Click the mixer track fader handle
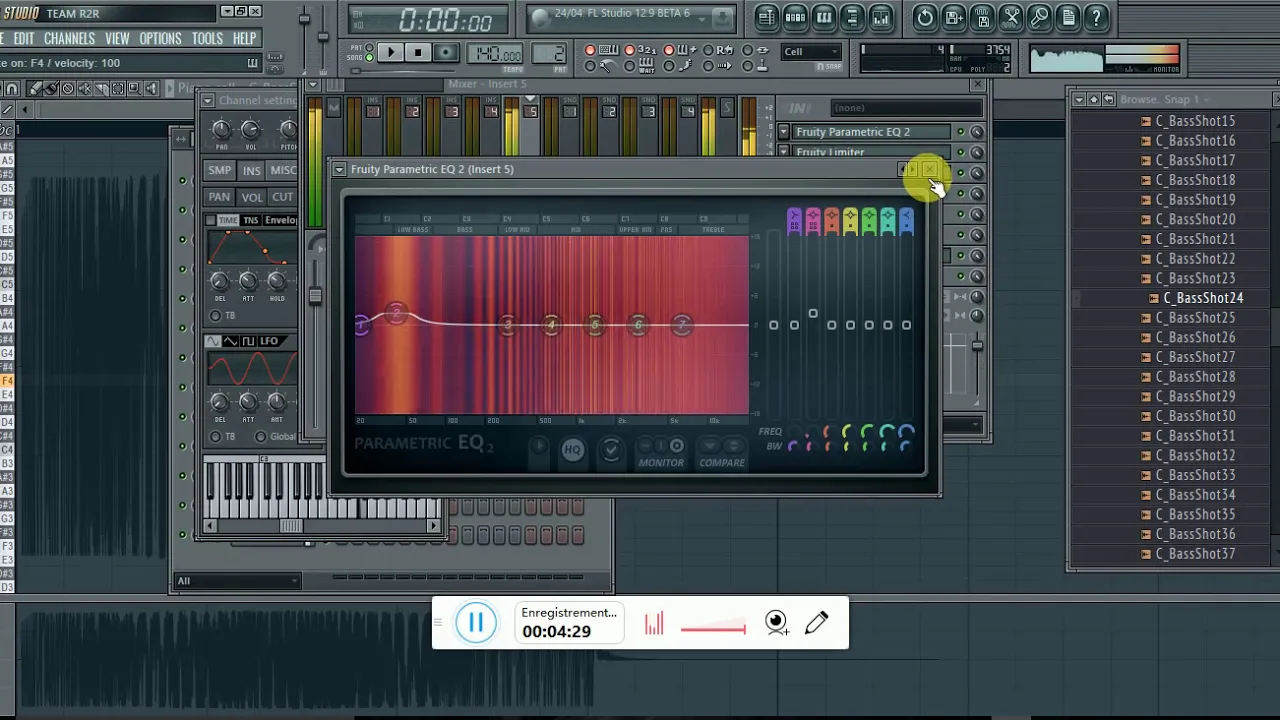1280x720 pixels. click(x=315, y=297)
